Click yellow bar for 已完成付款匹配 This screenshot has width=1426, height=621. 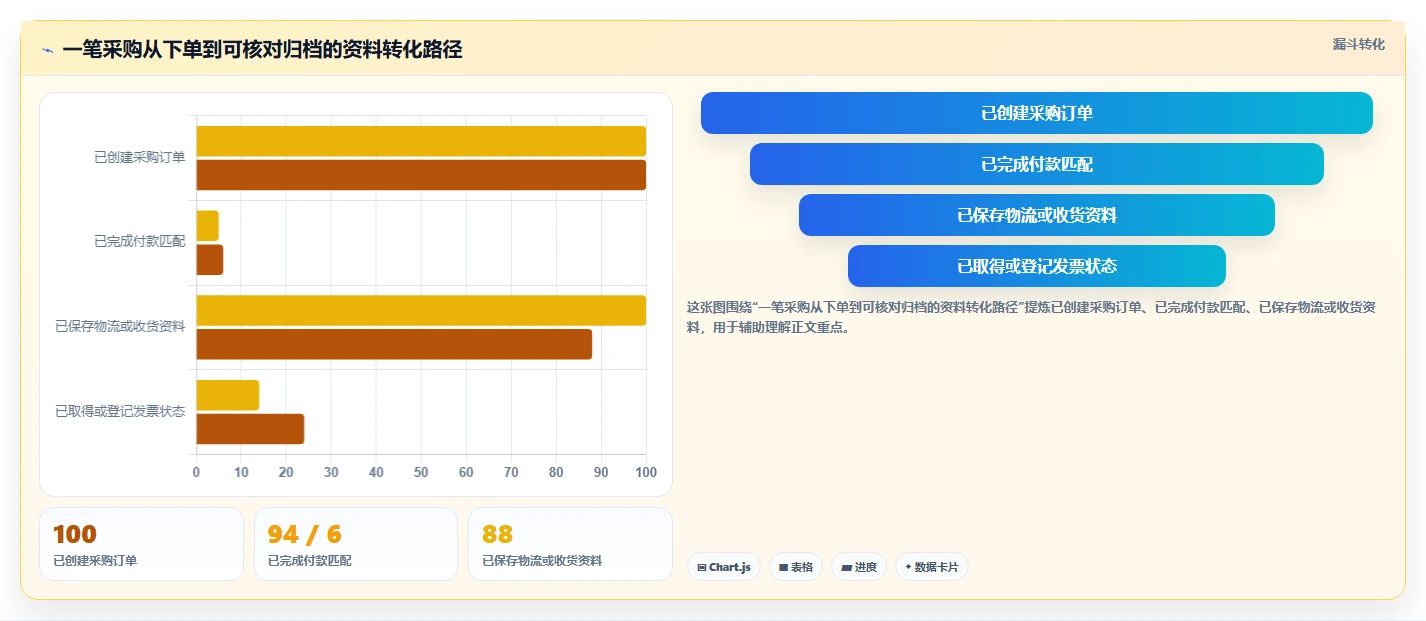coord(207,226)
